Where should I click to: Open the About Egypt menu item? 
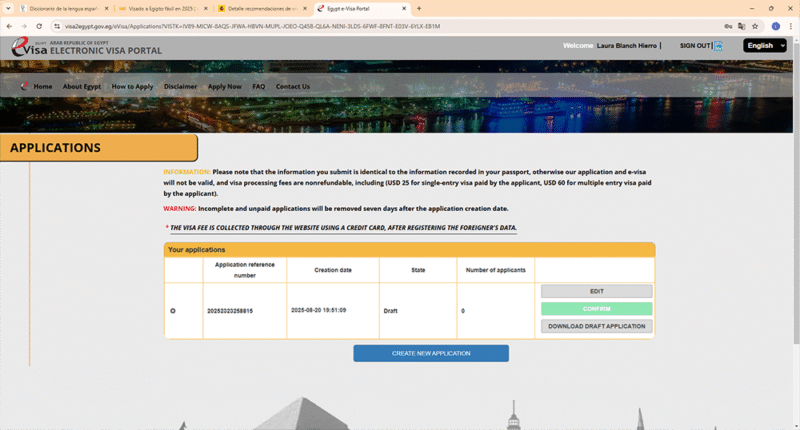pyautogui.click(x=82, y=87)
